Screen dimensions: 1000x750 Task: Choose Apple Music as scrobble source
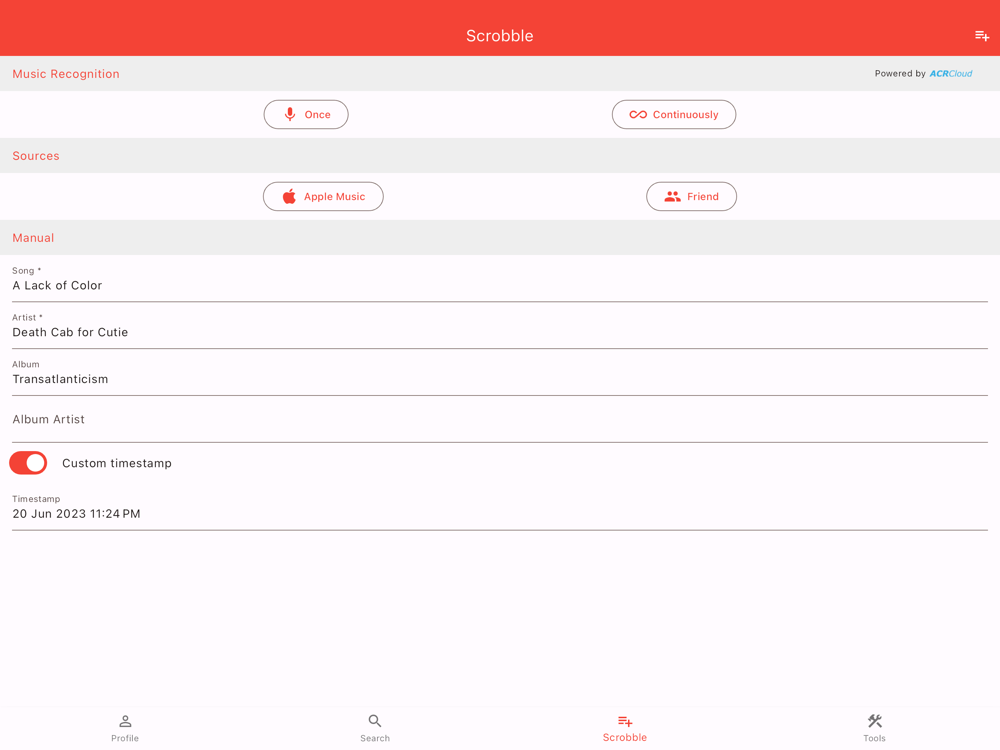[x=323, y=196]
